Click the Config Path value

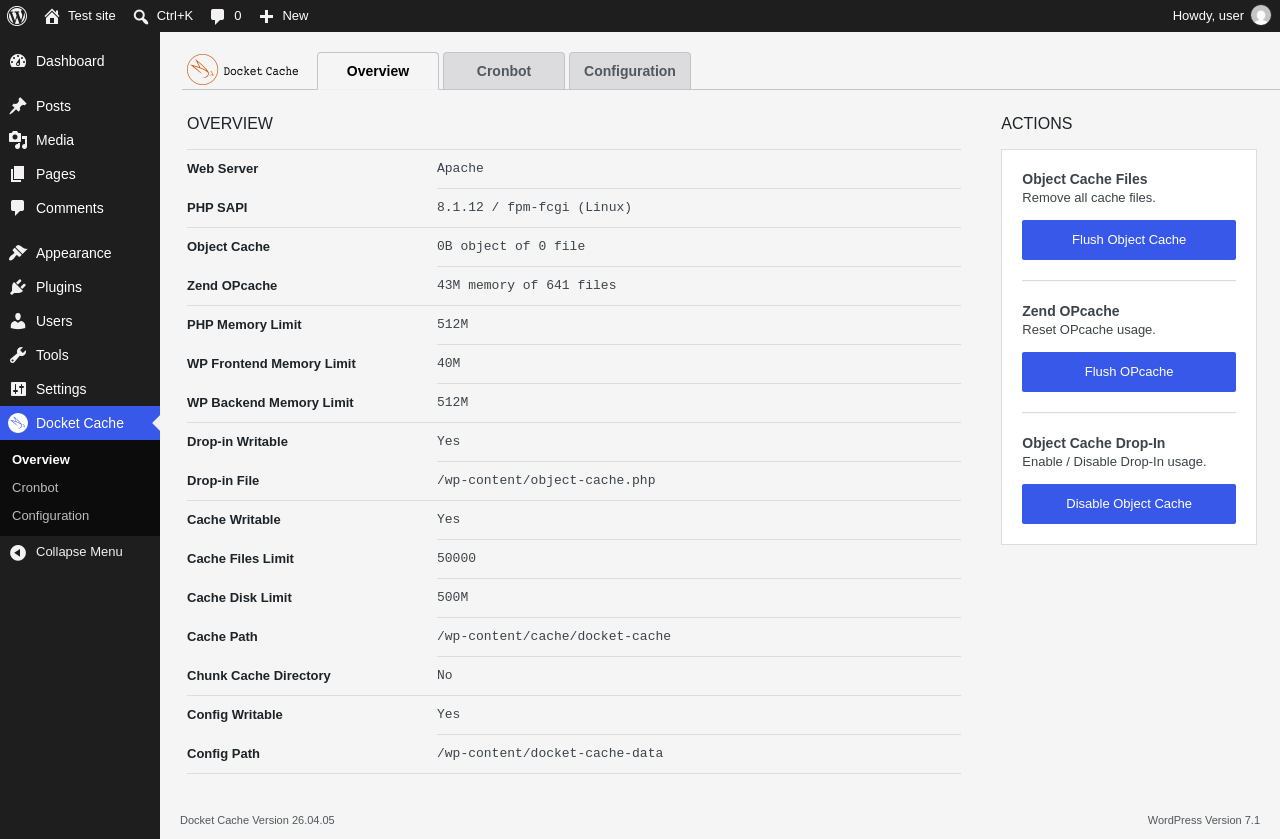point(550,754)
